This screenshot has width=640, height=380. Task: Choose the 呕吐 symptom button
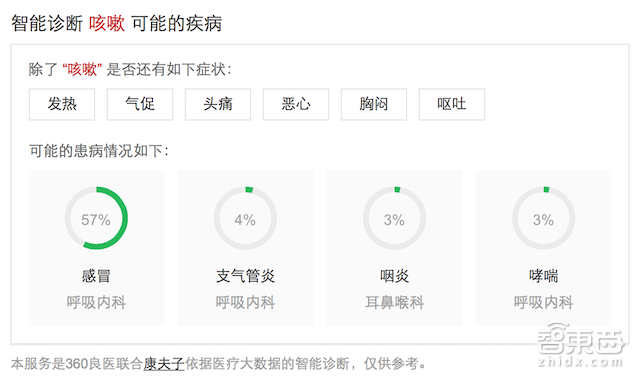(x=451, y=104)
